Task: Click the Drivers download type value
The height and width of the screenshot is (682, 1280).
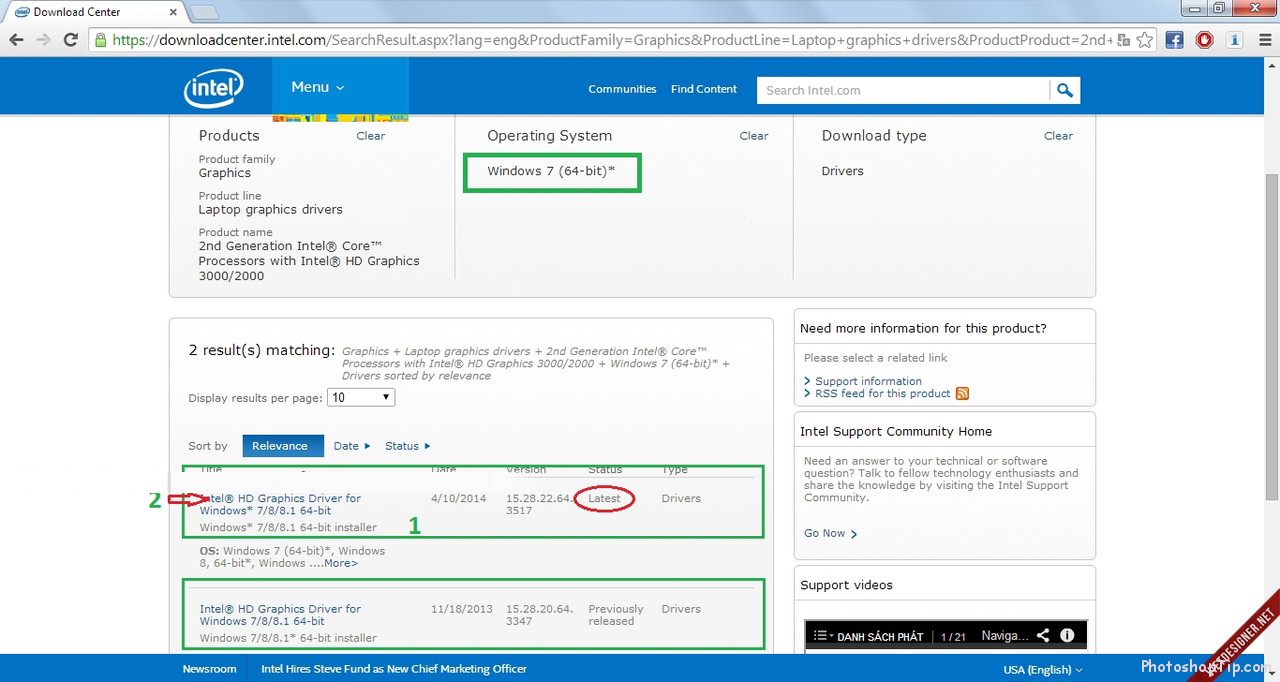Action: pyautogui.click(x=842, y=171)
